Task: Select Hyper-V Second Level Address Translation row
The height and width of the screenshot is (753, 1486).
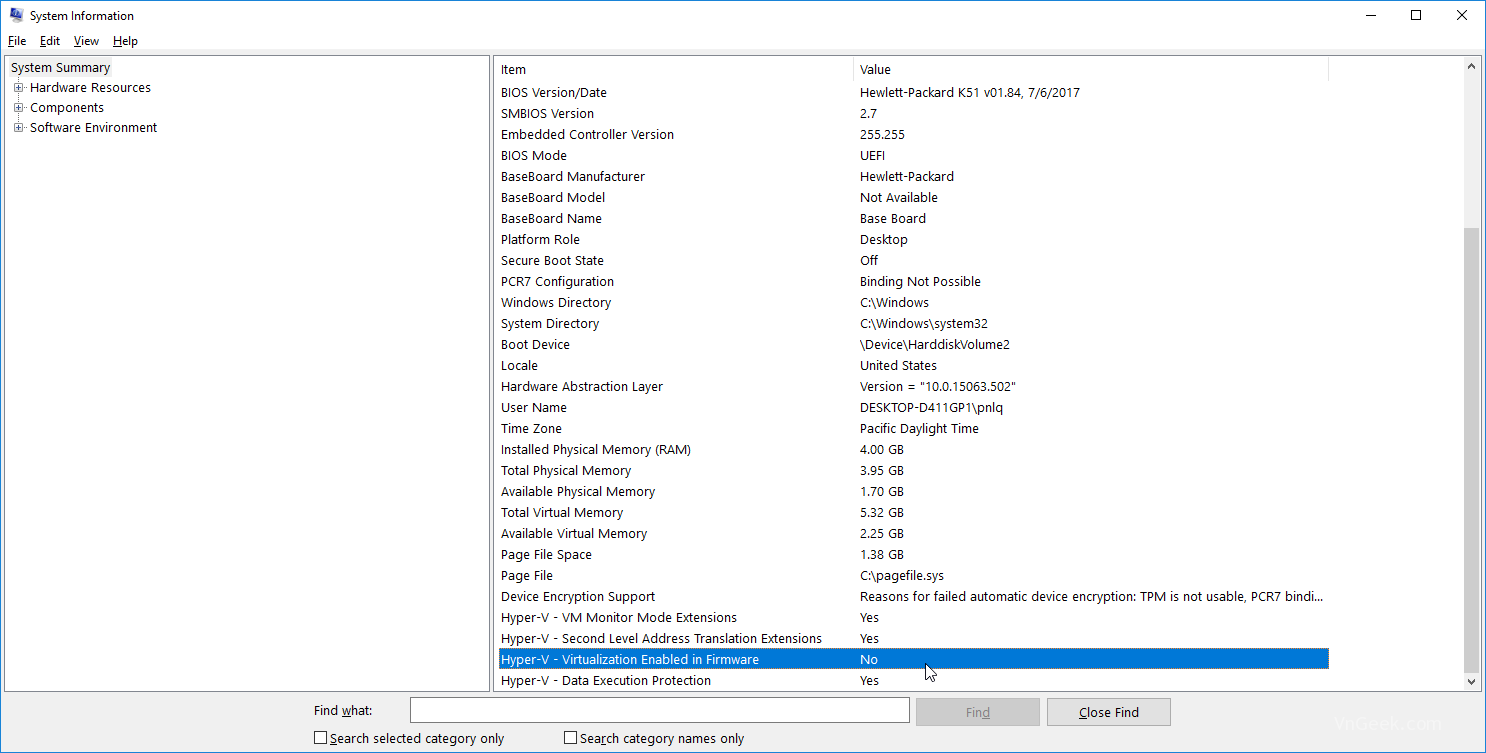Action: point(913,639)
